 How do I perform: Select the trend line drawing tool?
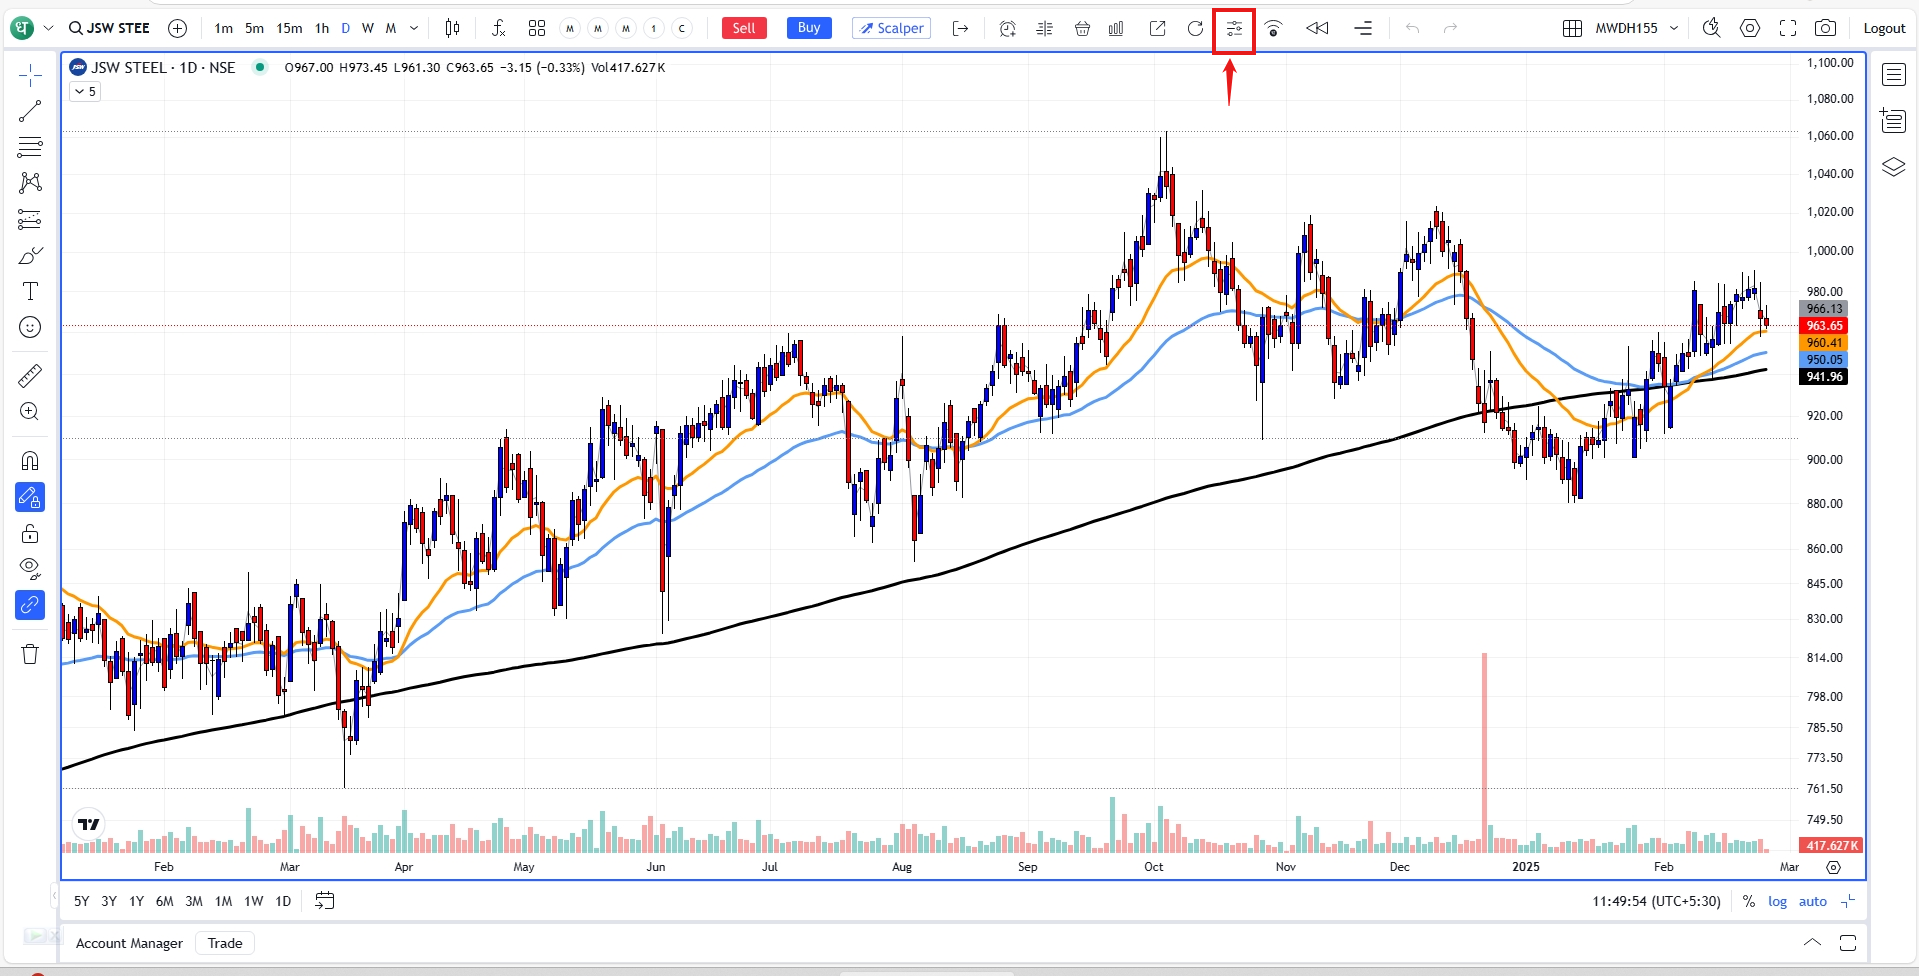(30, 111)
